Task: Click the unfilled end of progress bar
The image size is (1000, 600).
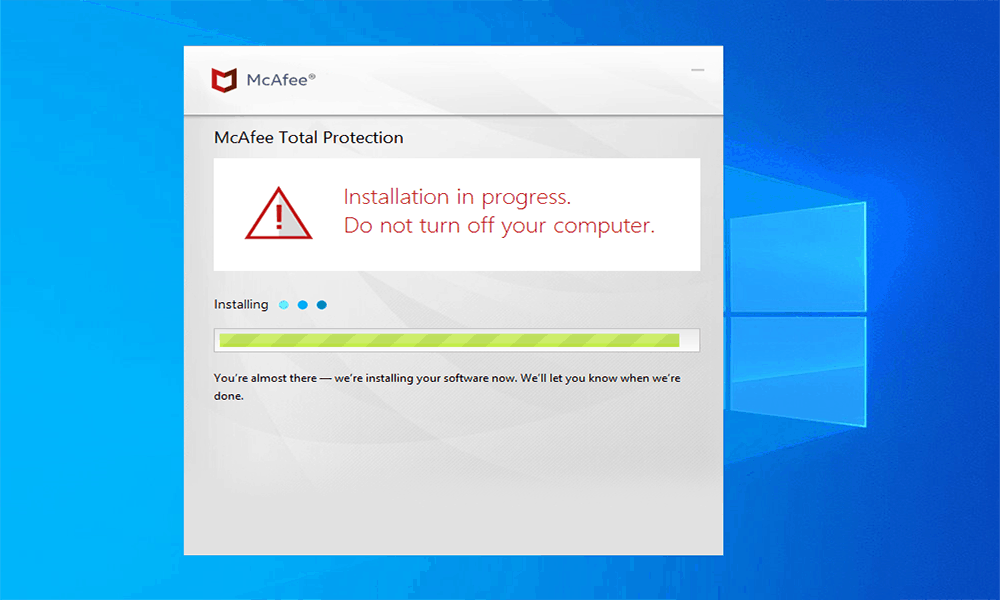Action: click(689, 340)
